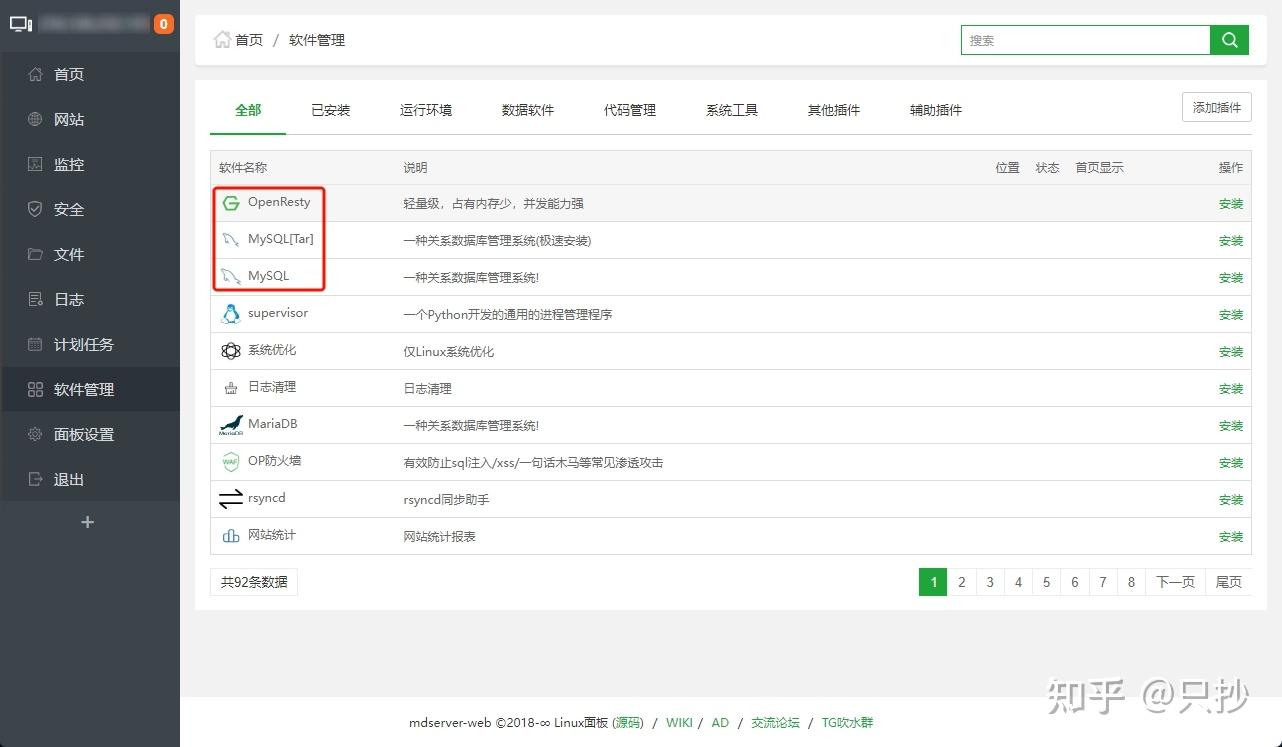
Task: Click inside the search input field
Action: pos(1085,40)
